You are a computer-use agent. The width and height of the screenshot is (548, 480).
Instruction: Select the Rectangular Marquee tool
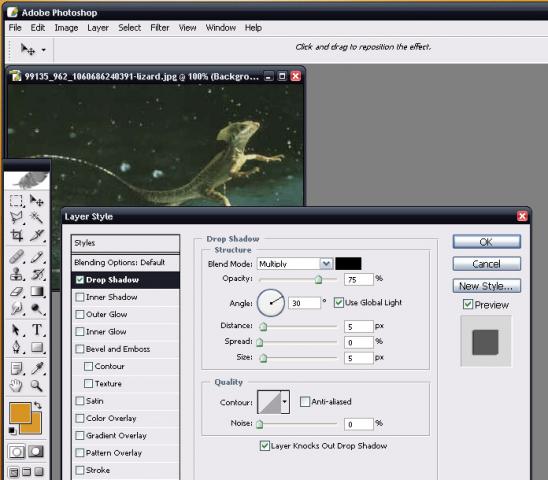[16, 201]
